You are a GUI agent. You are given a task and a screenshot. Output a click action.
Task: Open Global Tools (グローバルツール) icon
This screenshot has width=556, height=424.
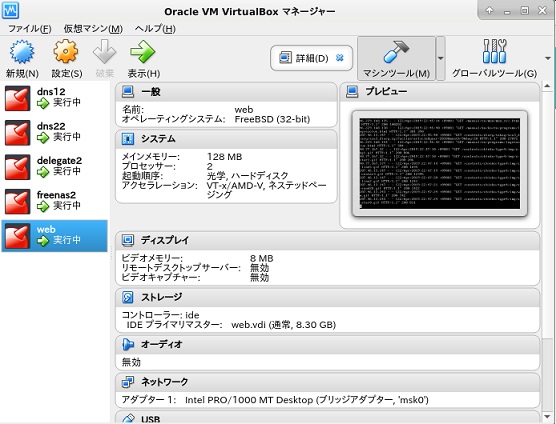pos(494,51)
